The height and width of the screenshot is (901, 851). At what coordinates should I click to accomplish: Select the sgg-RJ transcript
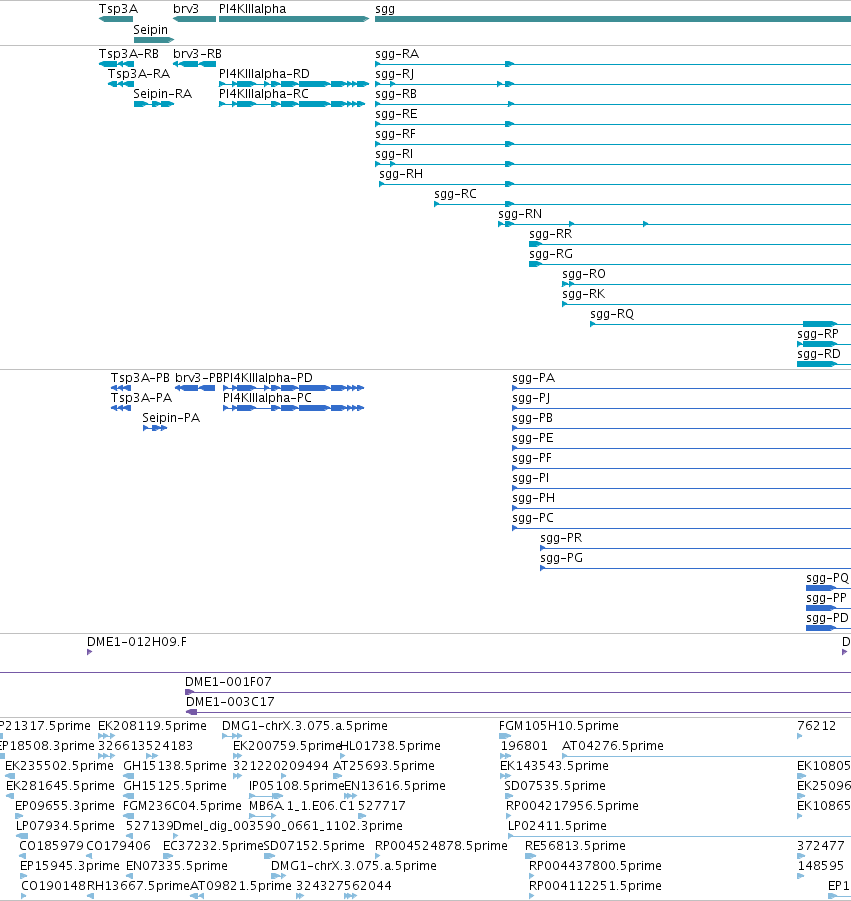pos(613,84)
